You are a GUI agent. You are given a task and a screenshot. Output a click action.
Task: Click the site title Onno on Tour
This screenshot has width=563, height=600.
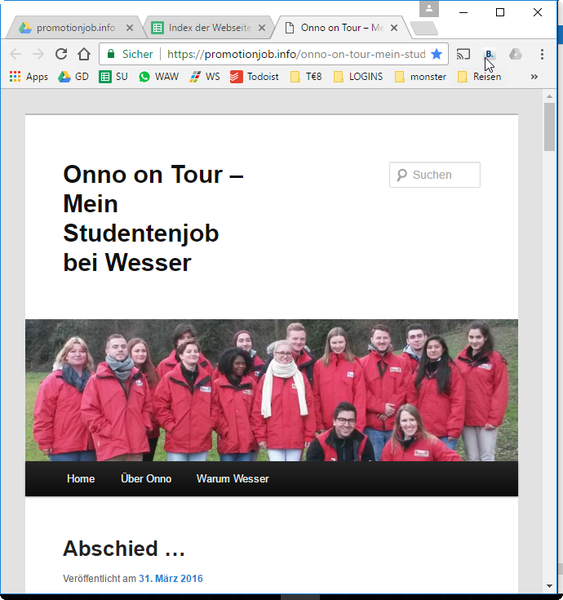[153, 218]
